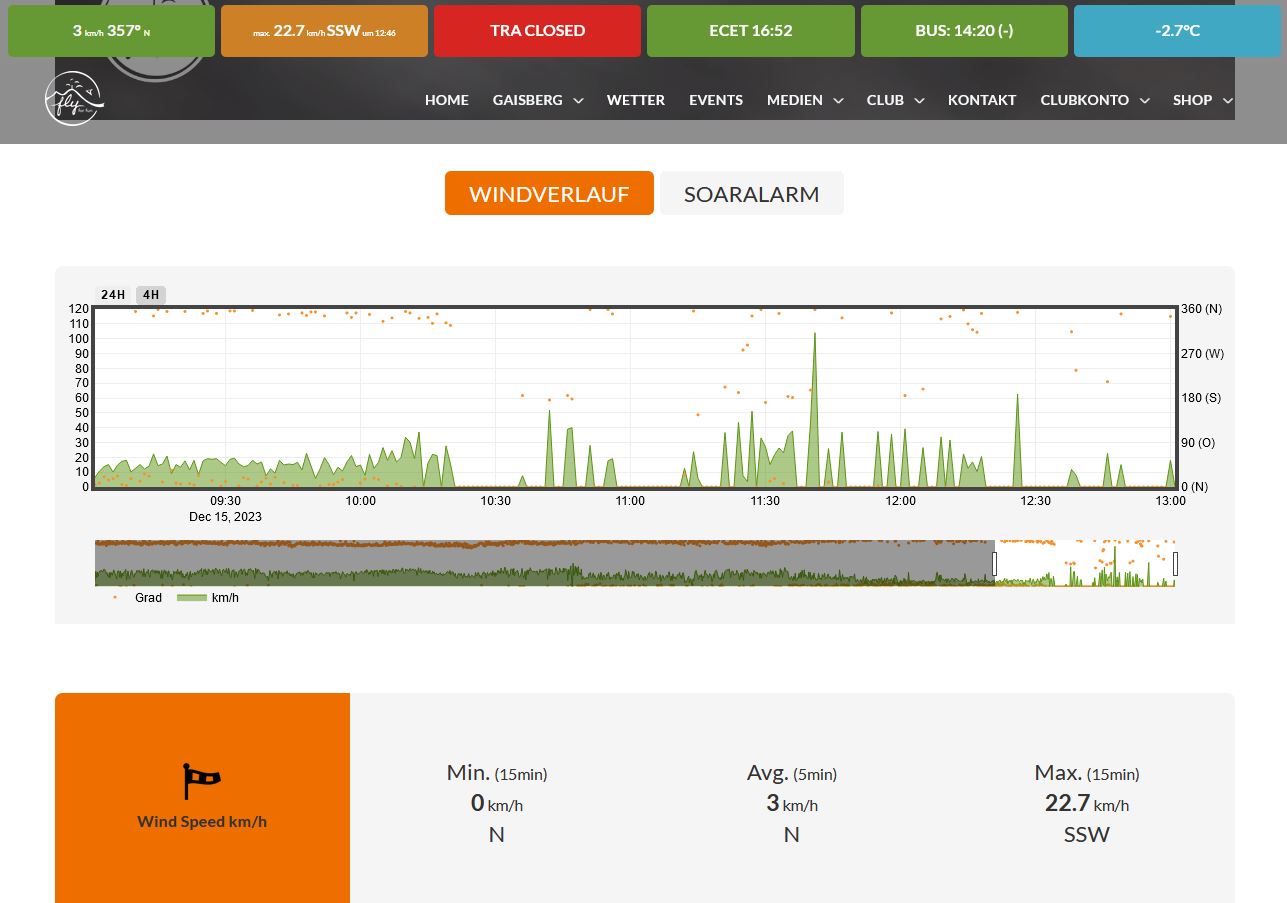Click the Dec 15, 2023 date label
The height and width of the screenshot is (903, 1287).
pos(225,517)
